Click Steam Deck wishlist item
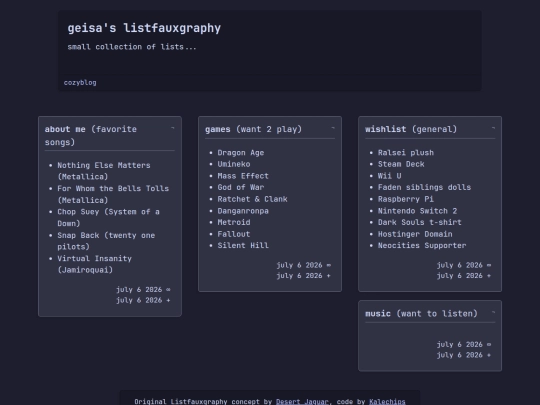The image size is (540, 405). coord(401,164)
